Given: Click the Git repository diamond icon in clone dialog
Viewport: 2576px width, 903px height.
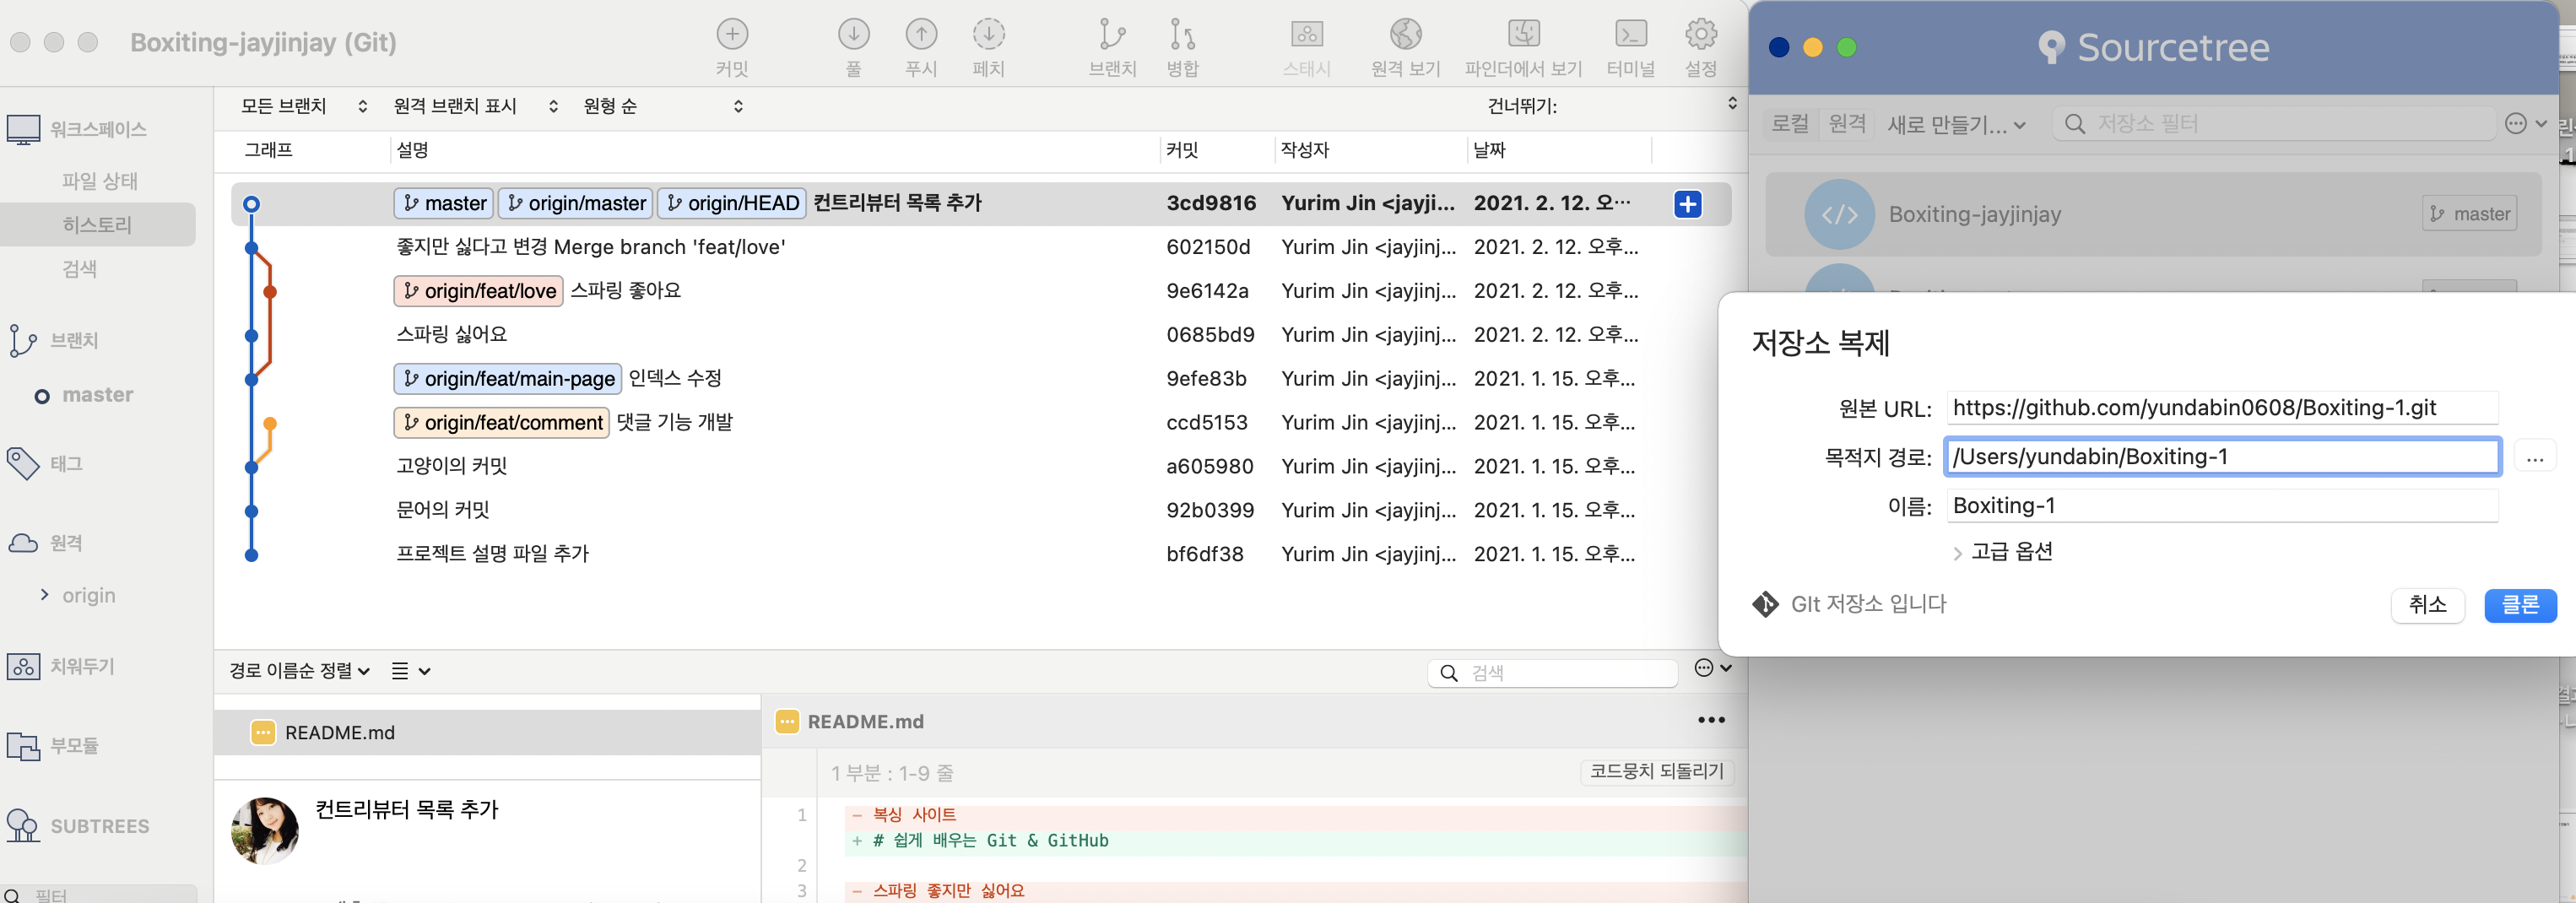Looking at the screenshot, I should point(1765,604).
